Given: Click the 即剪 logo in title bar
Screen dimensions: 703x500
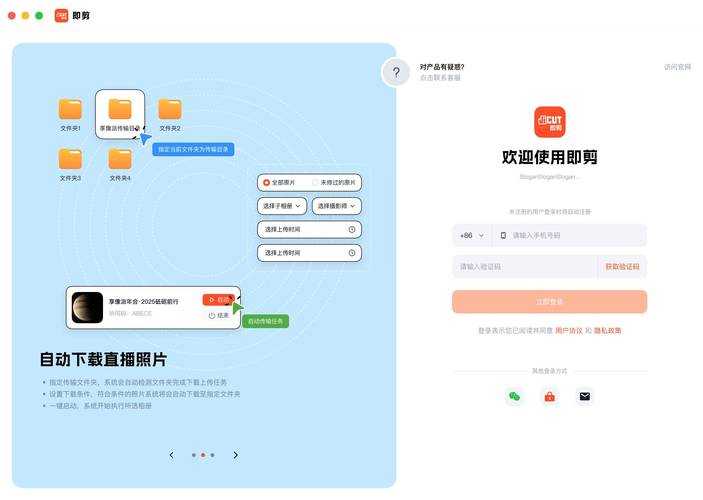Looking at the screenshot, I should tap(61, 16).
